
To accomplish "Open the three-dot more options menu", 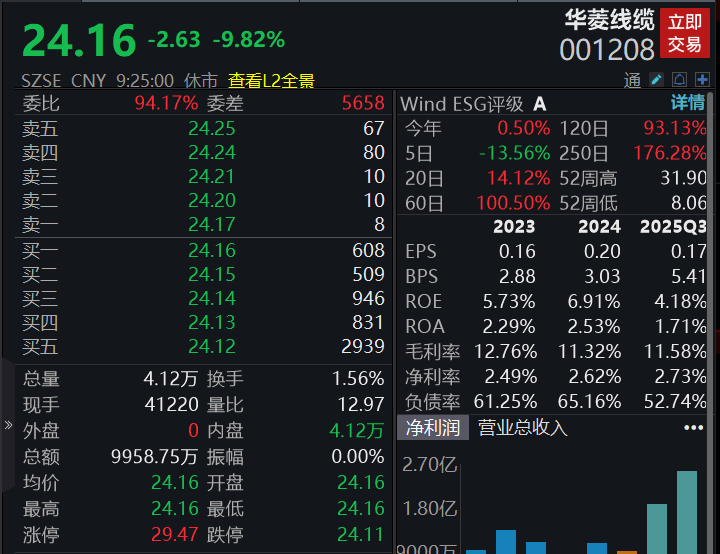I will pyautogui.click(x=693, y=428).
